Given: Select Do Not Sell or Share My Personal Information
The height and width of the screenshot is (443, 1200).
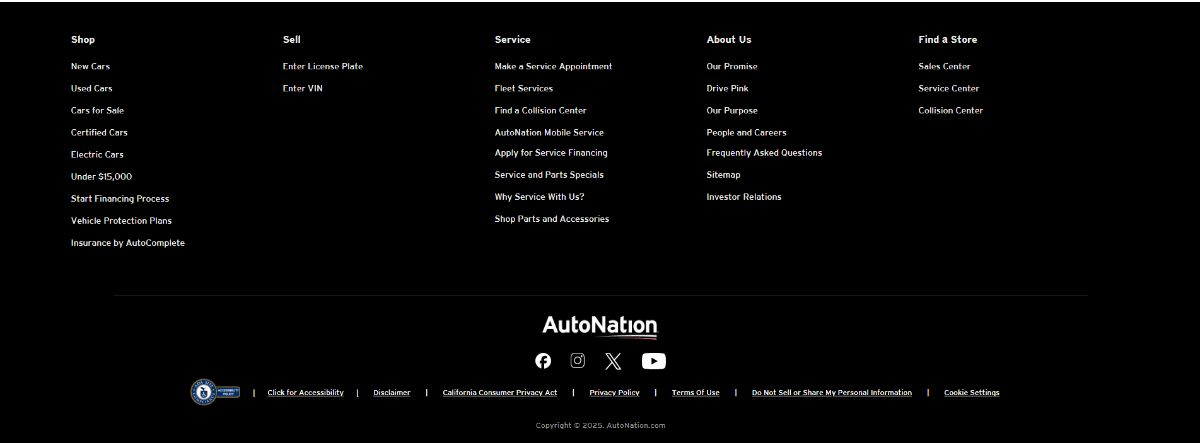Looking at the screenshot, I should (832, 393).
